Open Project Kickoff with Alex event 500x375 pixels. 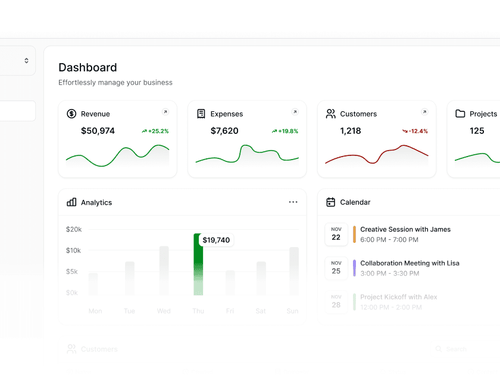coord(399,297)
